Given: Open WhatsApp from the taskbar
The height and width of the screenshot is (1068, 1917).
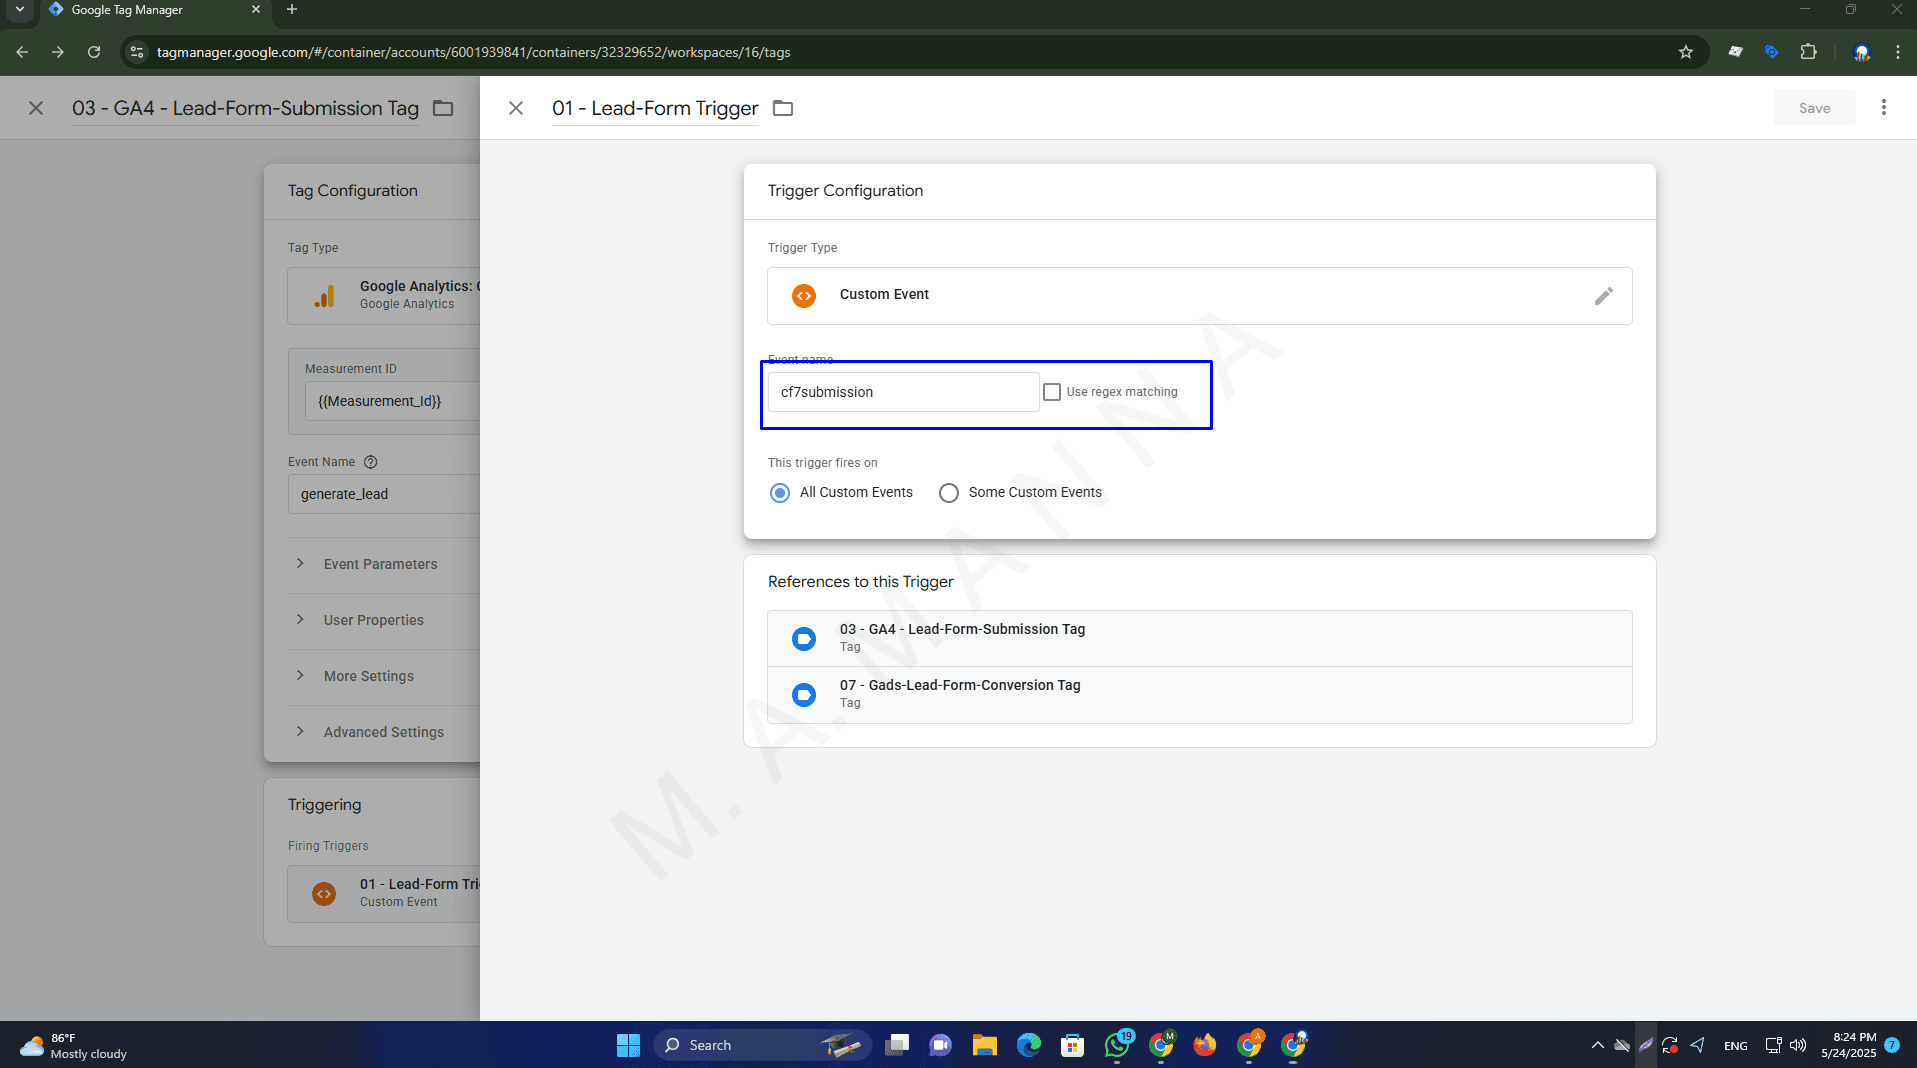Looking at the screenshot, I should click(x=1116, y=1045).
